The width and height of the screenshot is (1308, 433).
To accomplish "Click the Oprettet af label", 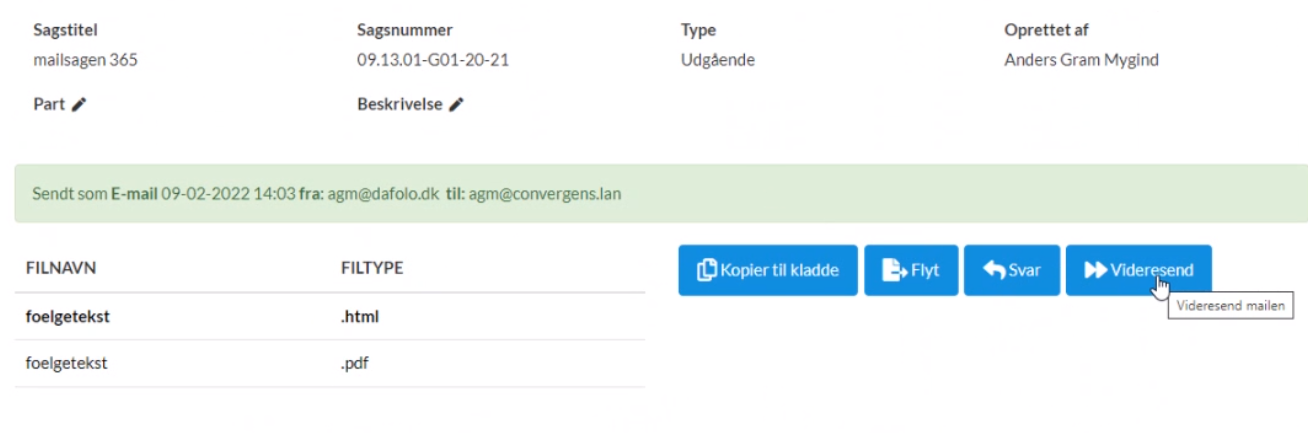I will (1045, 30).
